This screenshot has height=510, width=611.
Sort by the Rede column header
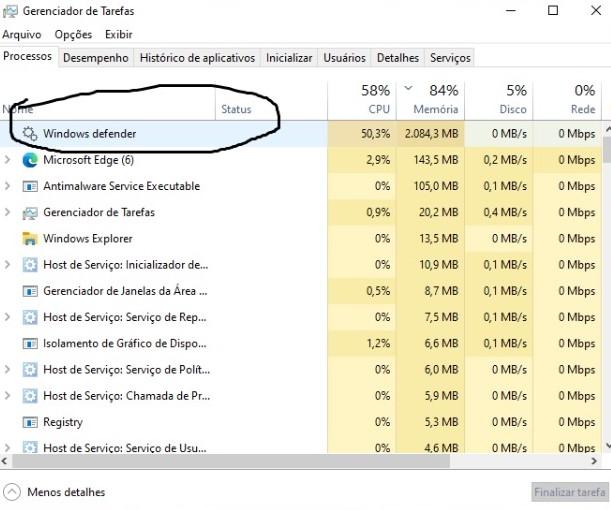coord(567,100)
